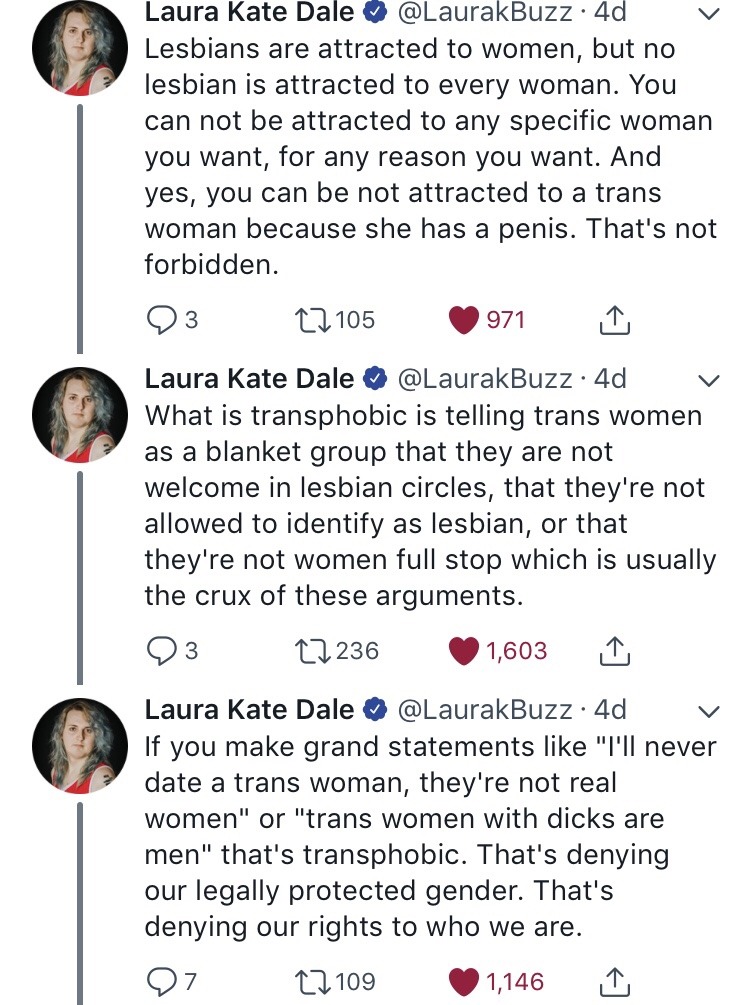Open the 4d timestamp on the third tweet

click(610, 710)
